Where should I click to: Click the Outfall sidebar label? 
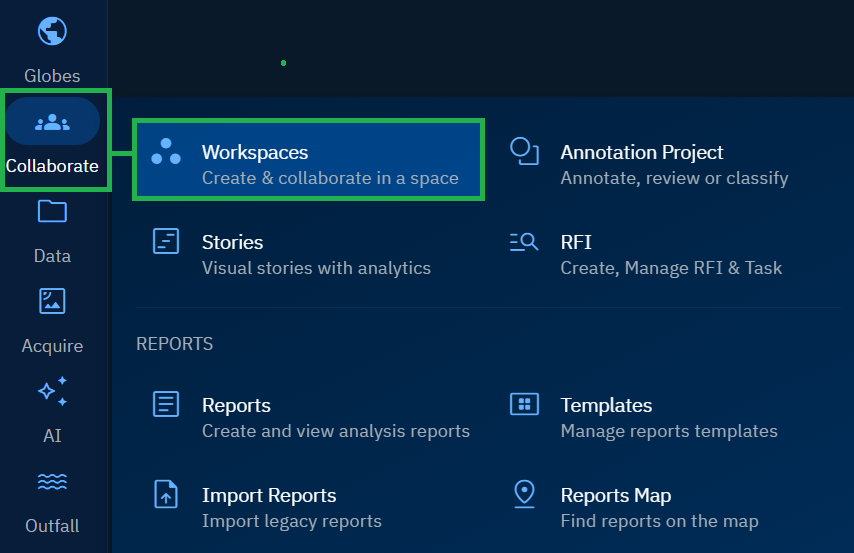[52, 526]
